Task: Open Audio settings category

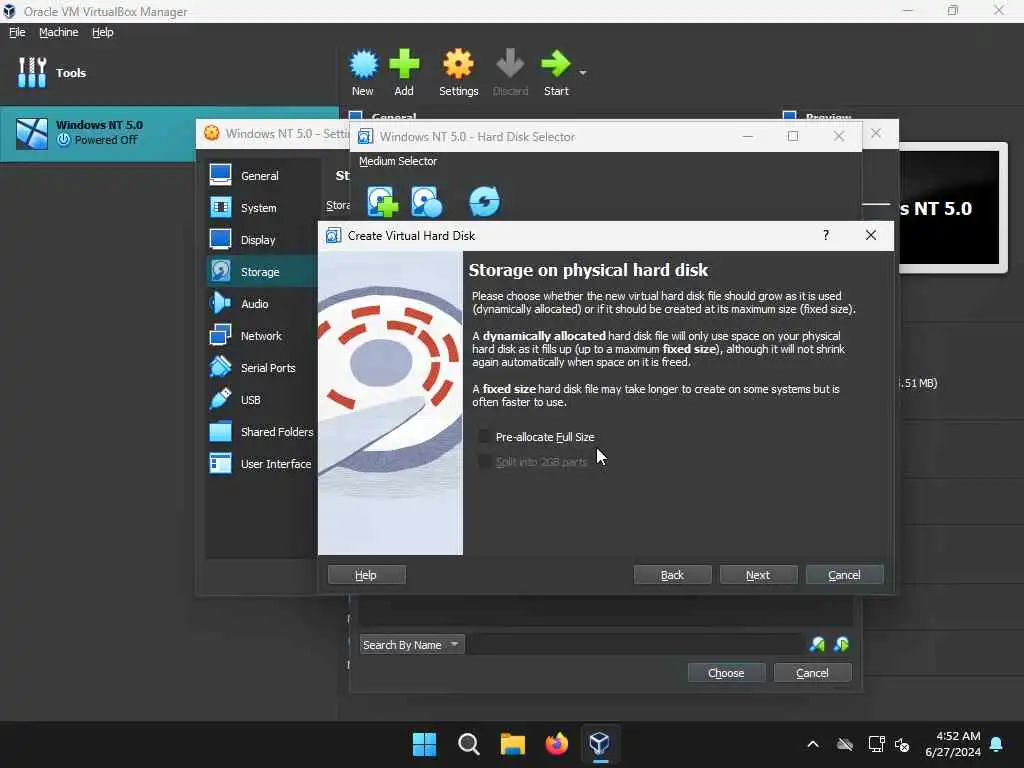Action: click(261, 304)
